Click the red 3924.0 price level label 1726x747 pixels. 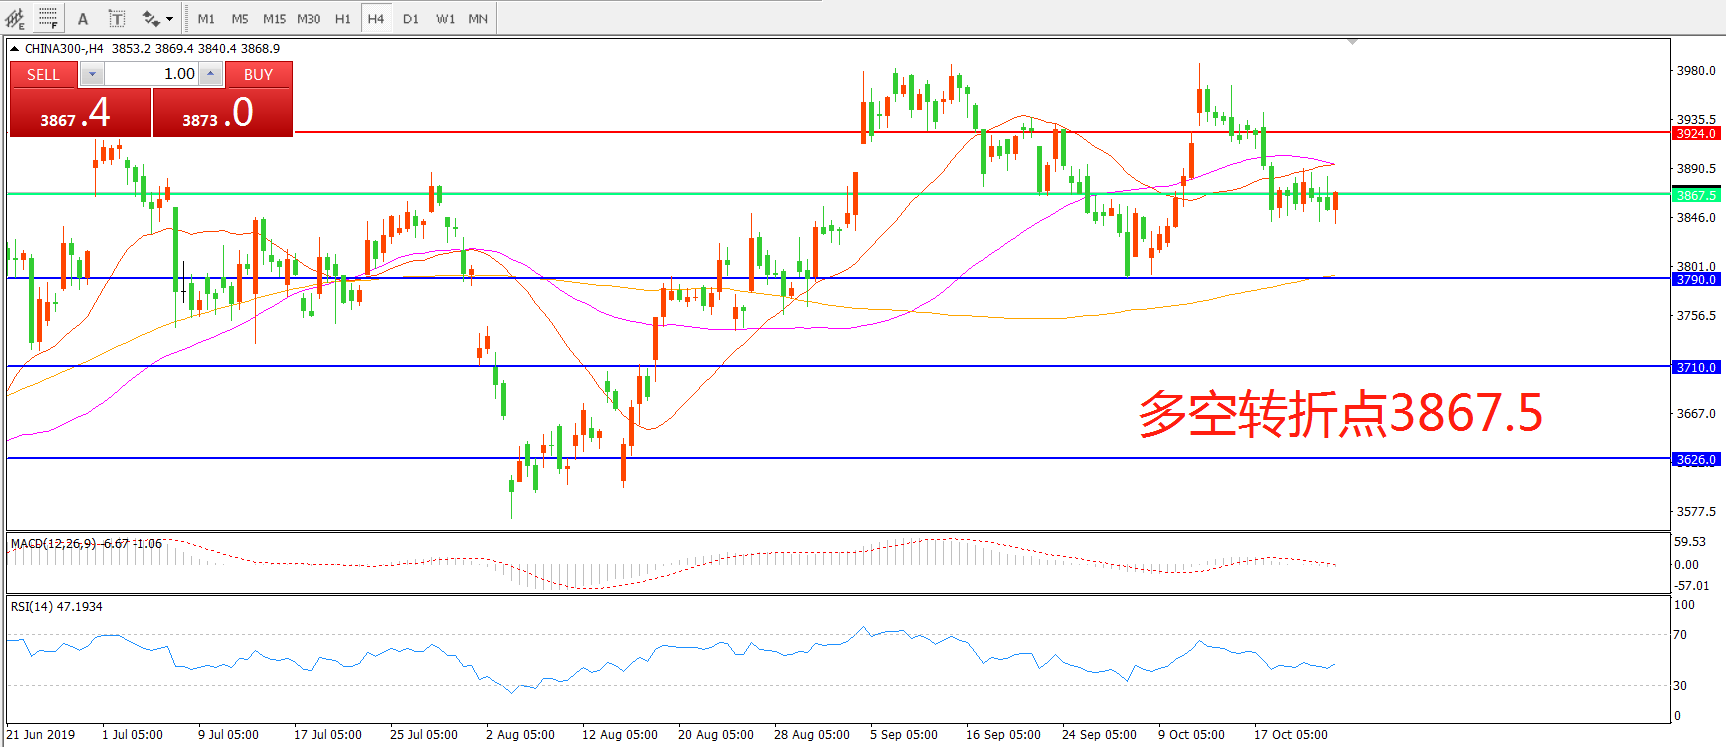1696,133
